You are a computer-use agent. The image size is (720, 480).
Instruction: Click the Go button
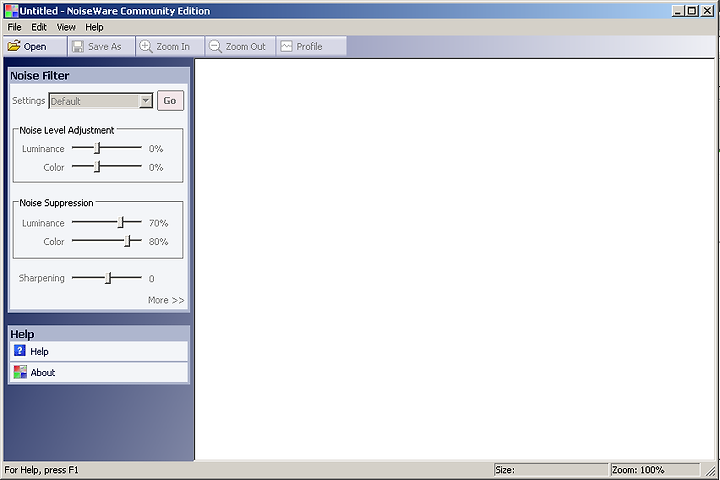pyautogui.click(x=170, y=101)
